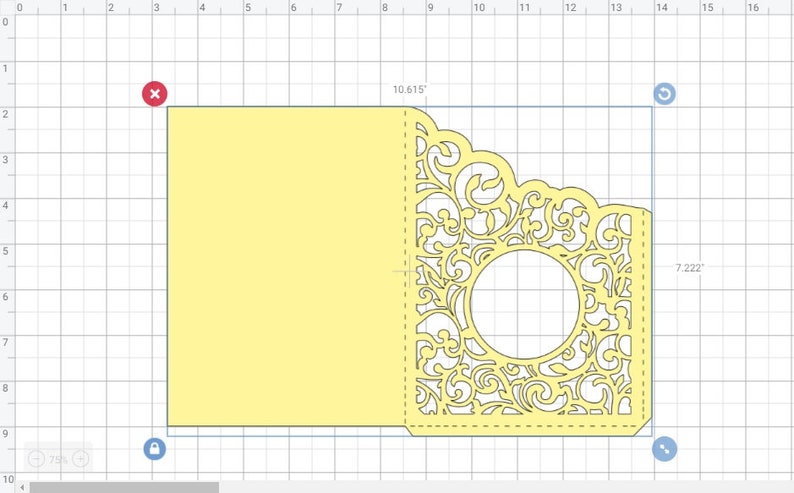Click the 7.222" height label
794x493 pixels.
point(689,268)
